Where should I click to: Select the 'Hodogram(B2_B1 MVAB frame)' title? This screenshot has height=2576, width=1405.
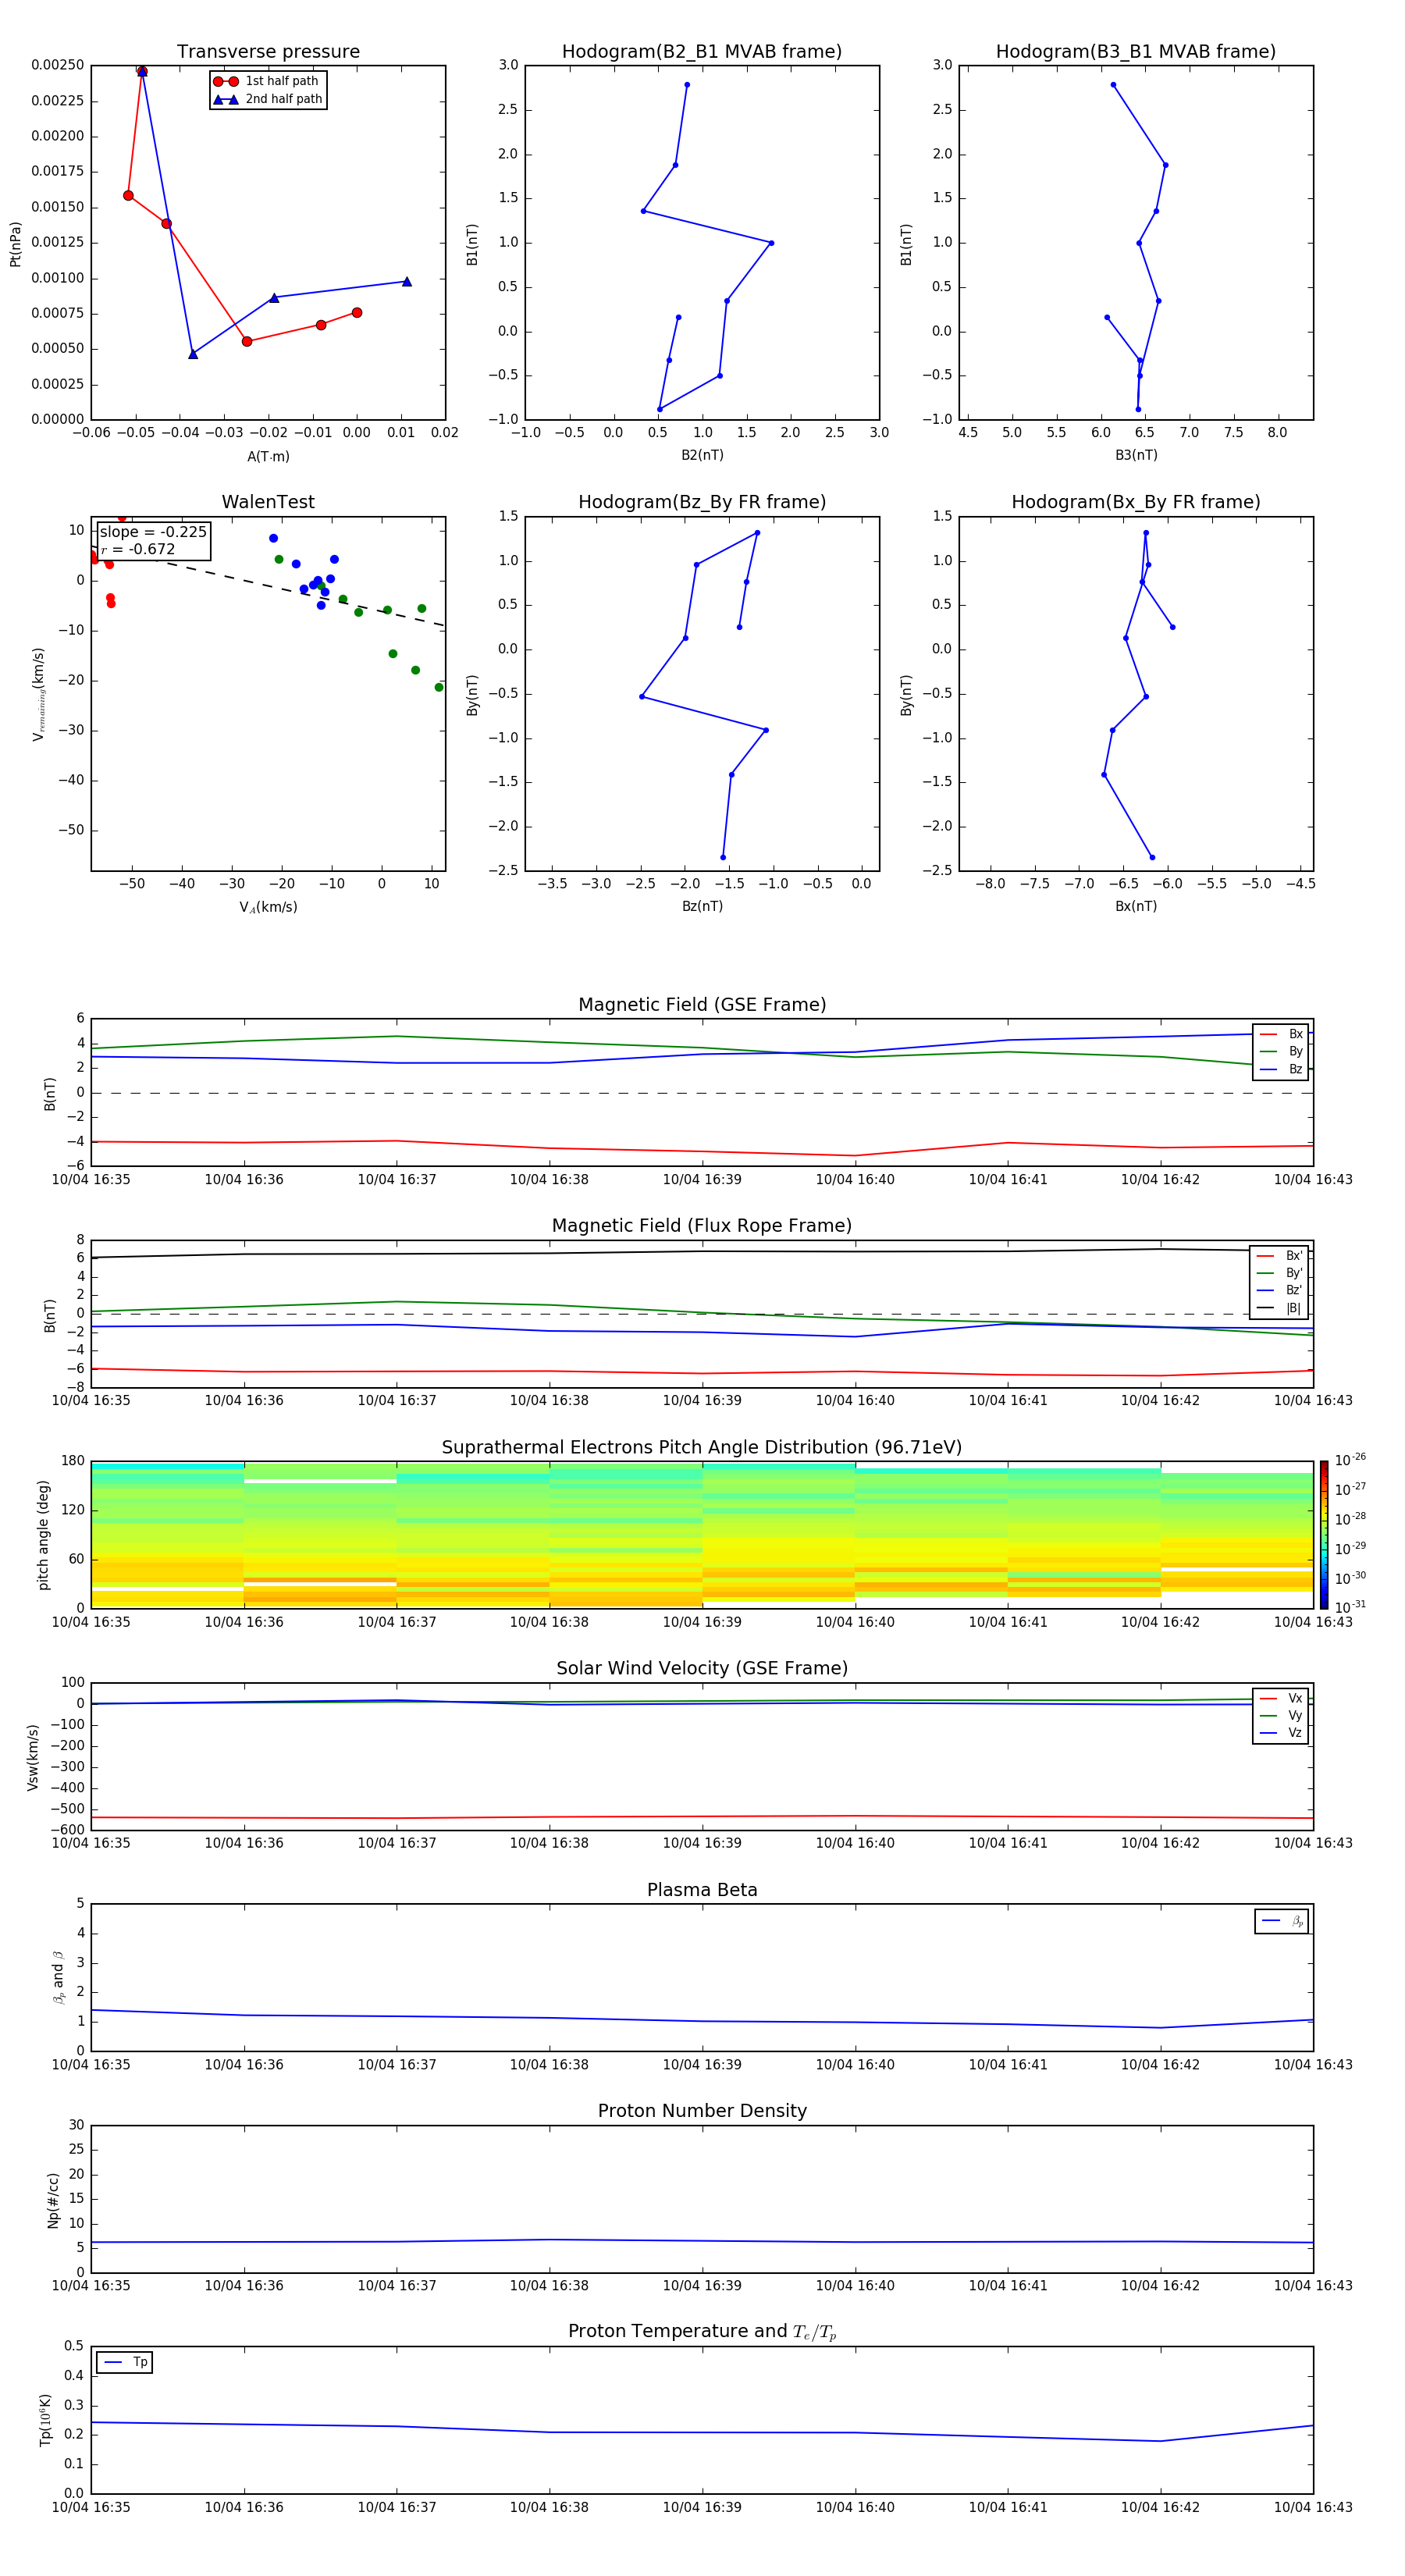tap(701, 52)
